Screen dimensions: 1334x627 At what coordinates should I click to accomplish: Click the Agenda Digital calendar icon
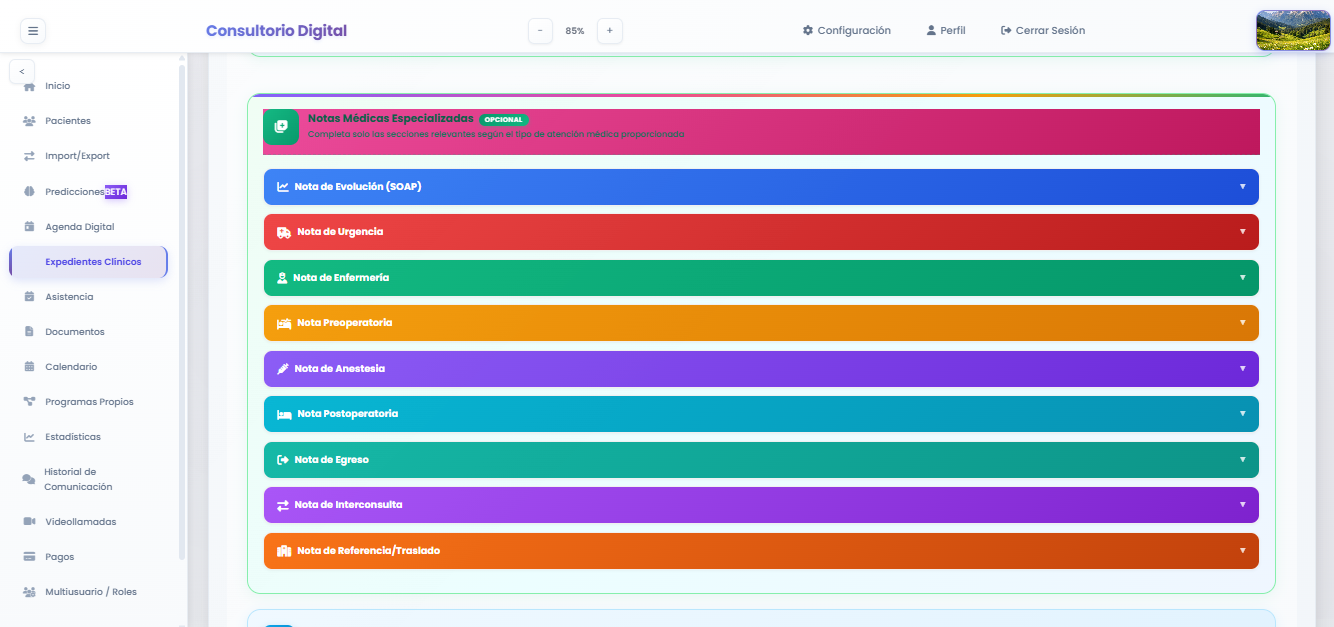pos(29,227)
